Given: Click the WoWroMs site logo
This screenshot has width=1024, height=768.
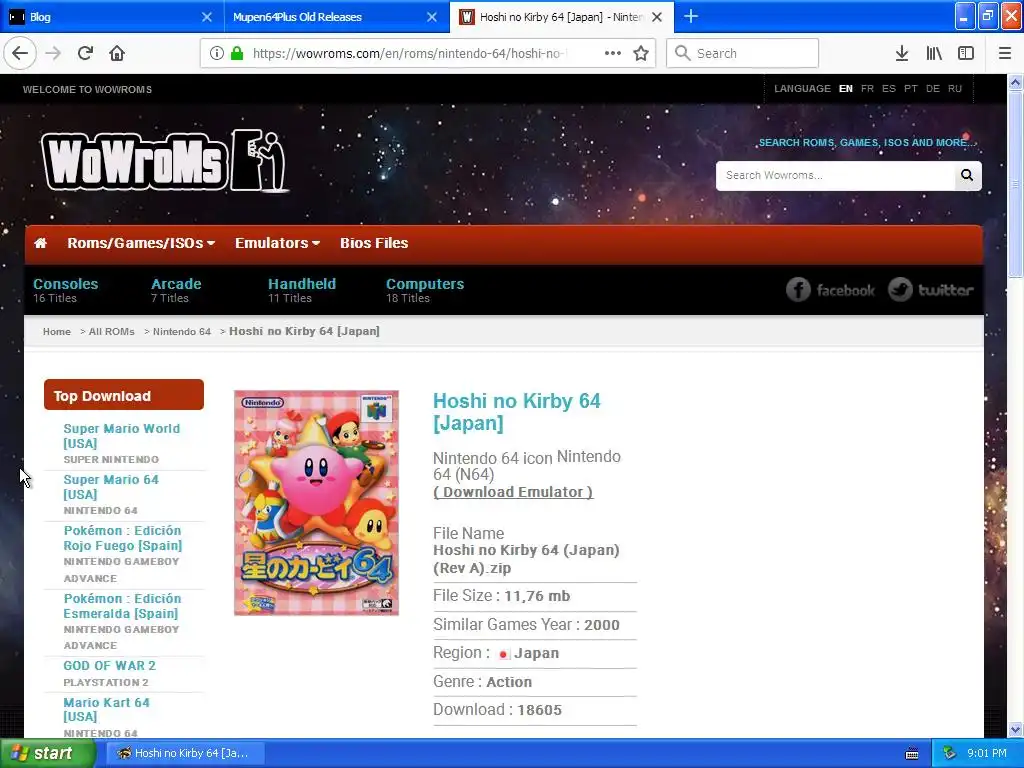Looking at the screenshot, I should point(165,161).
